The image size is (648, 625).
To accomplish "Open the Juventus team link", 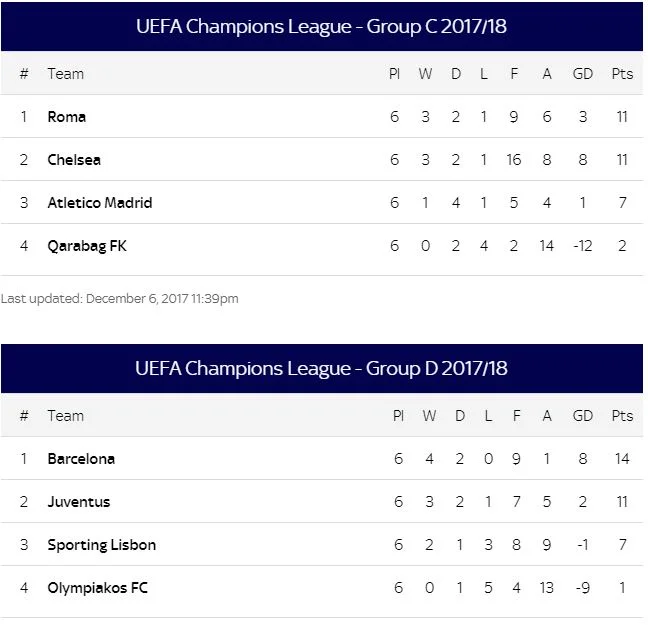I will (79, 502).
